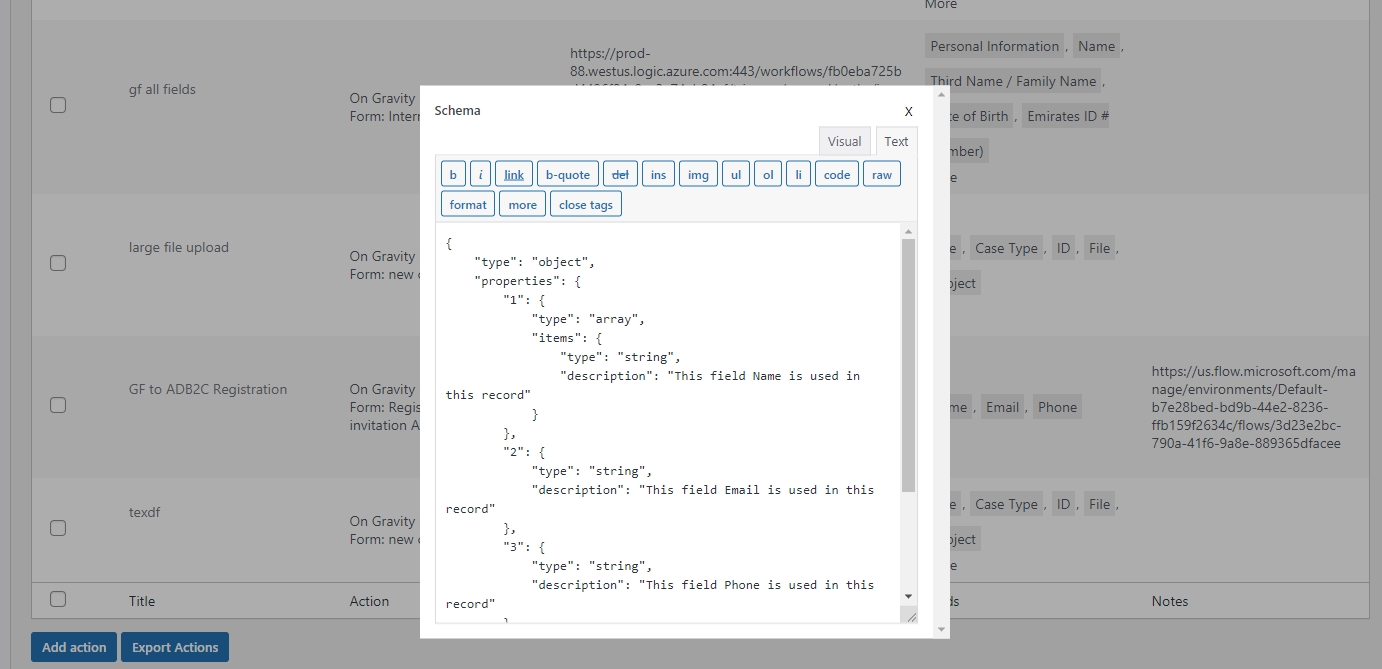
Task: Click text area scrollbar down arrow
Action: point(908,596)
